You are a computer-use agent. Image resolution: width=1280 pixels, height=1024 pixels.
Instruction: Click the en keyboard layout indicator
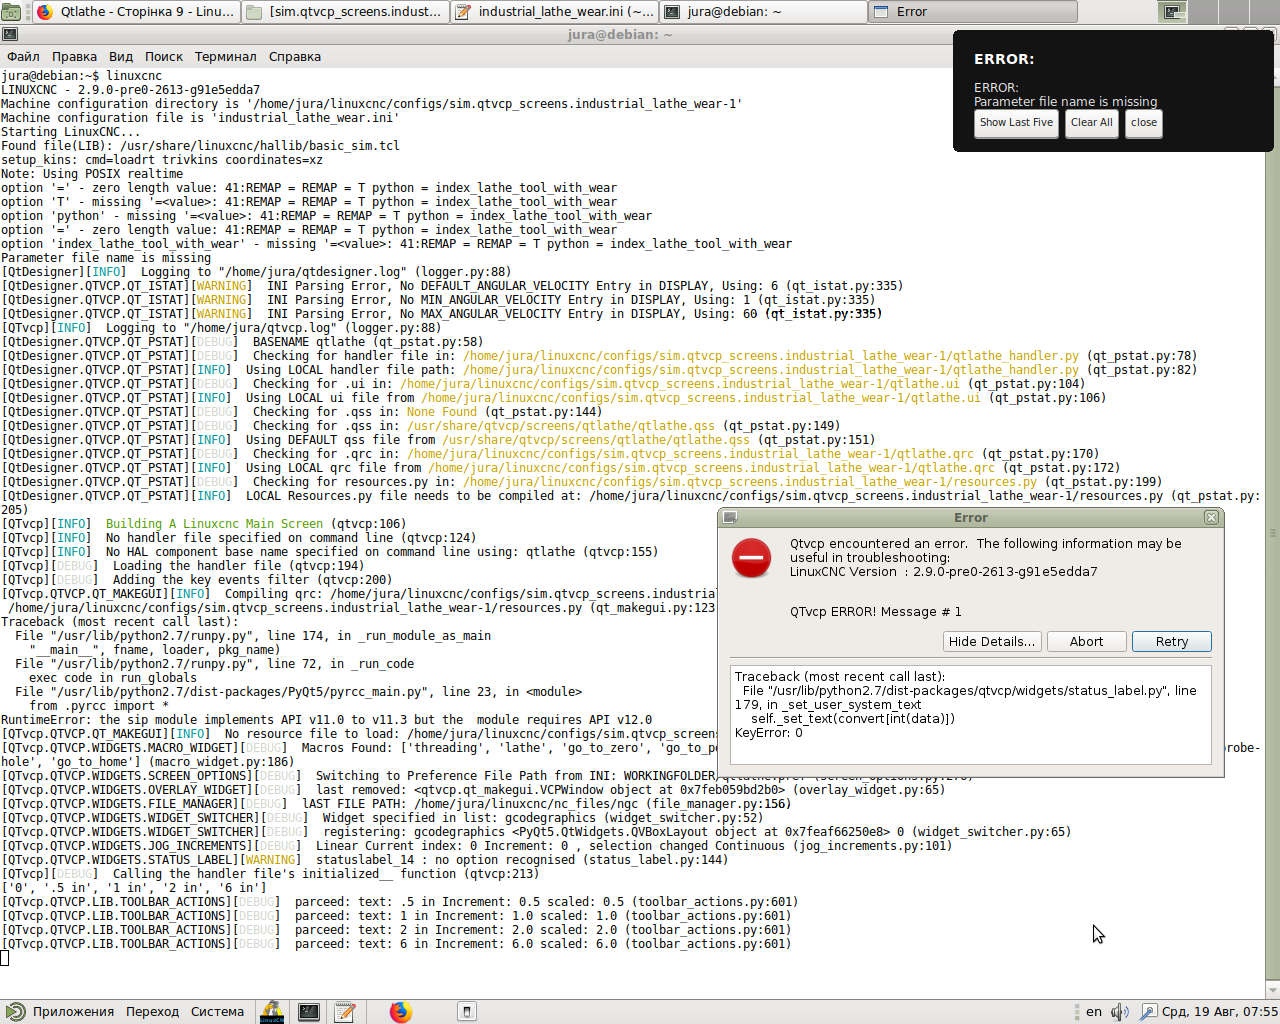coord(1094,1012)
